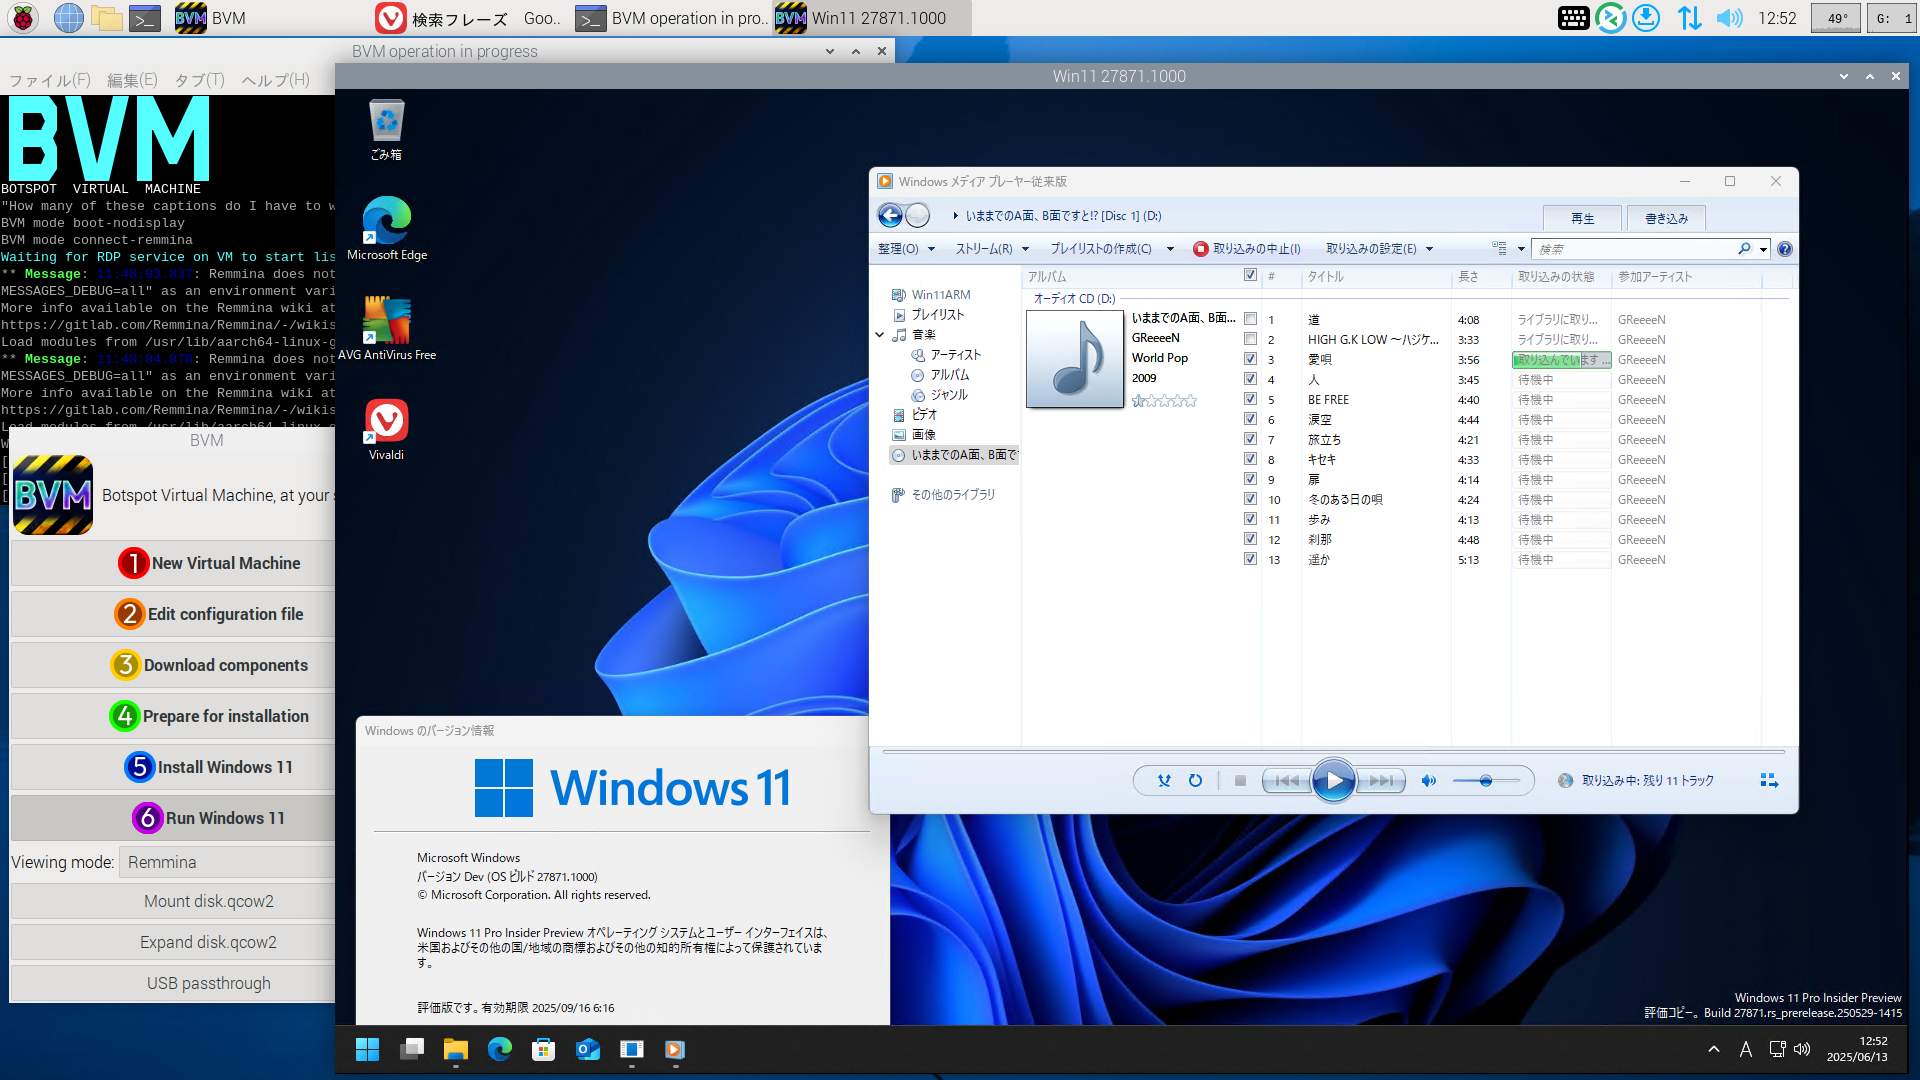Uncheck track 13 遥か checkbox
The height and width of the screenshot is (1080, 1920).
[1250, 559]
